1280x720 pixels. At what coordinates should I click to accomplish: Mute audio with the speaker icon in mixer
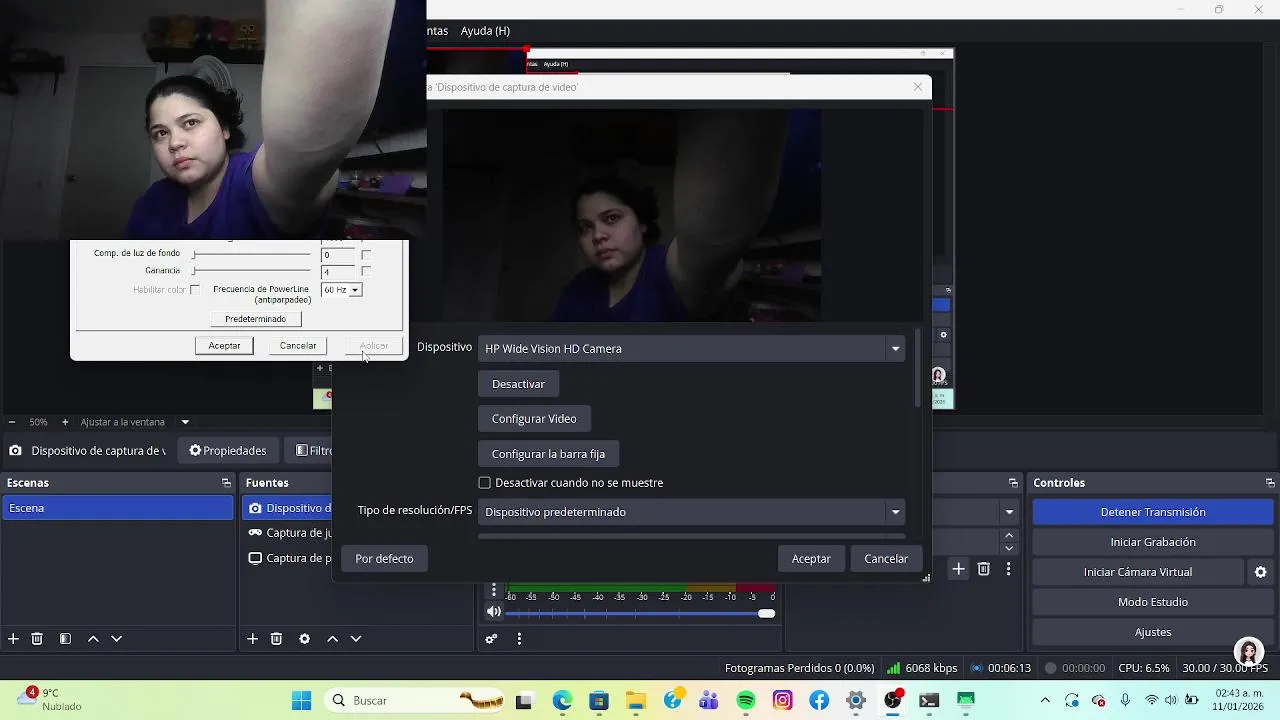tap(494, 612)
